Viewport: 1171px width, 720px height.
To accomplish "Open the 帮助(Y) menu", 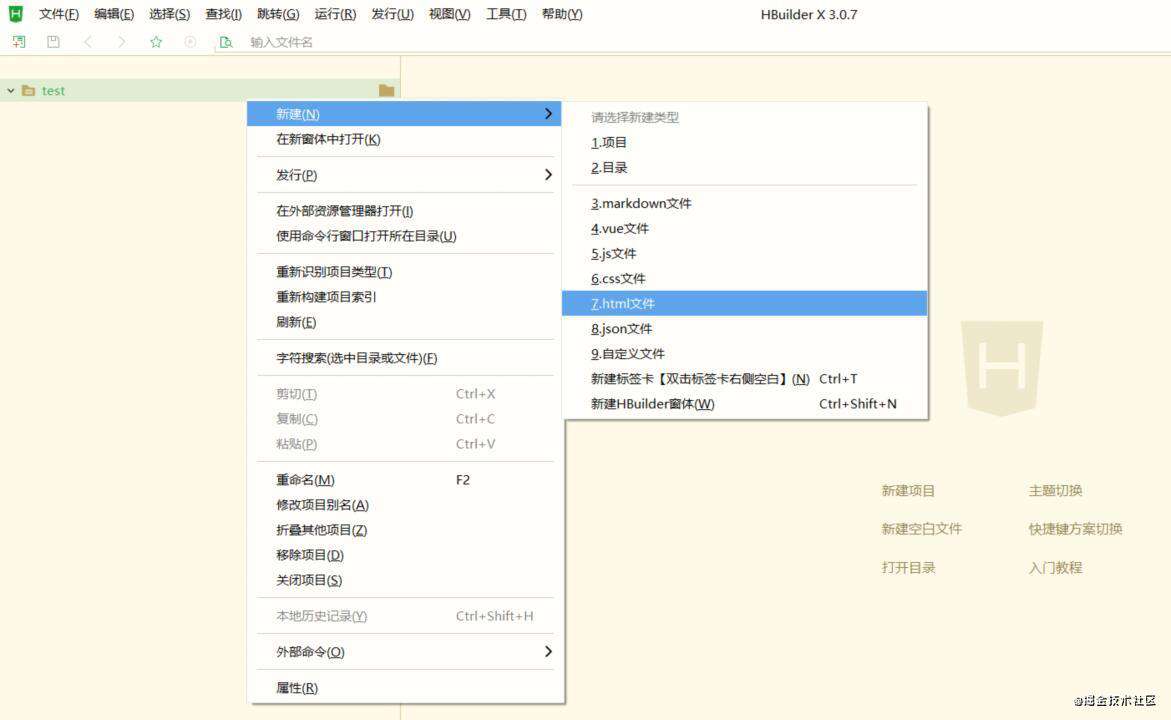I will [562, 14].
